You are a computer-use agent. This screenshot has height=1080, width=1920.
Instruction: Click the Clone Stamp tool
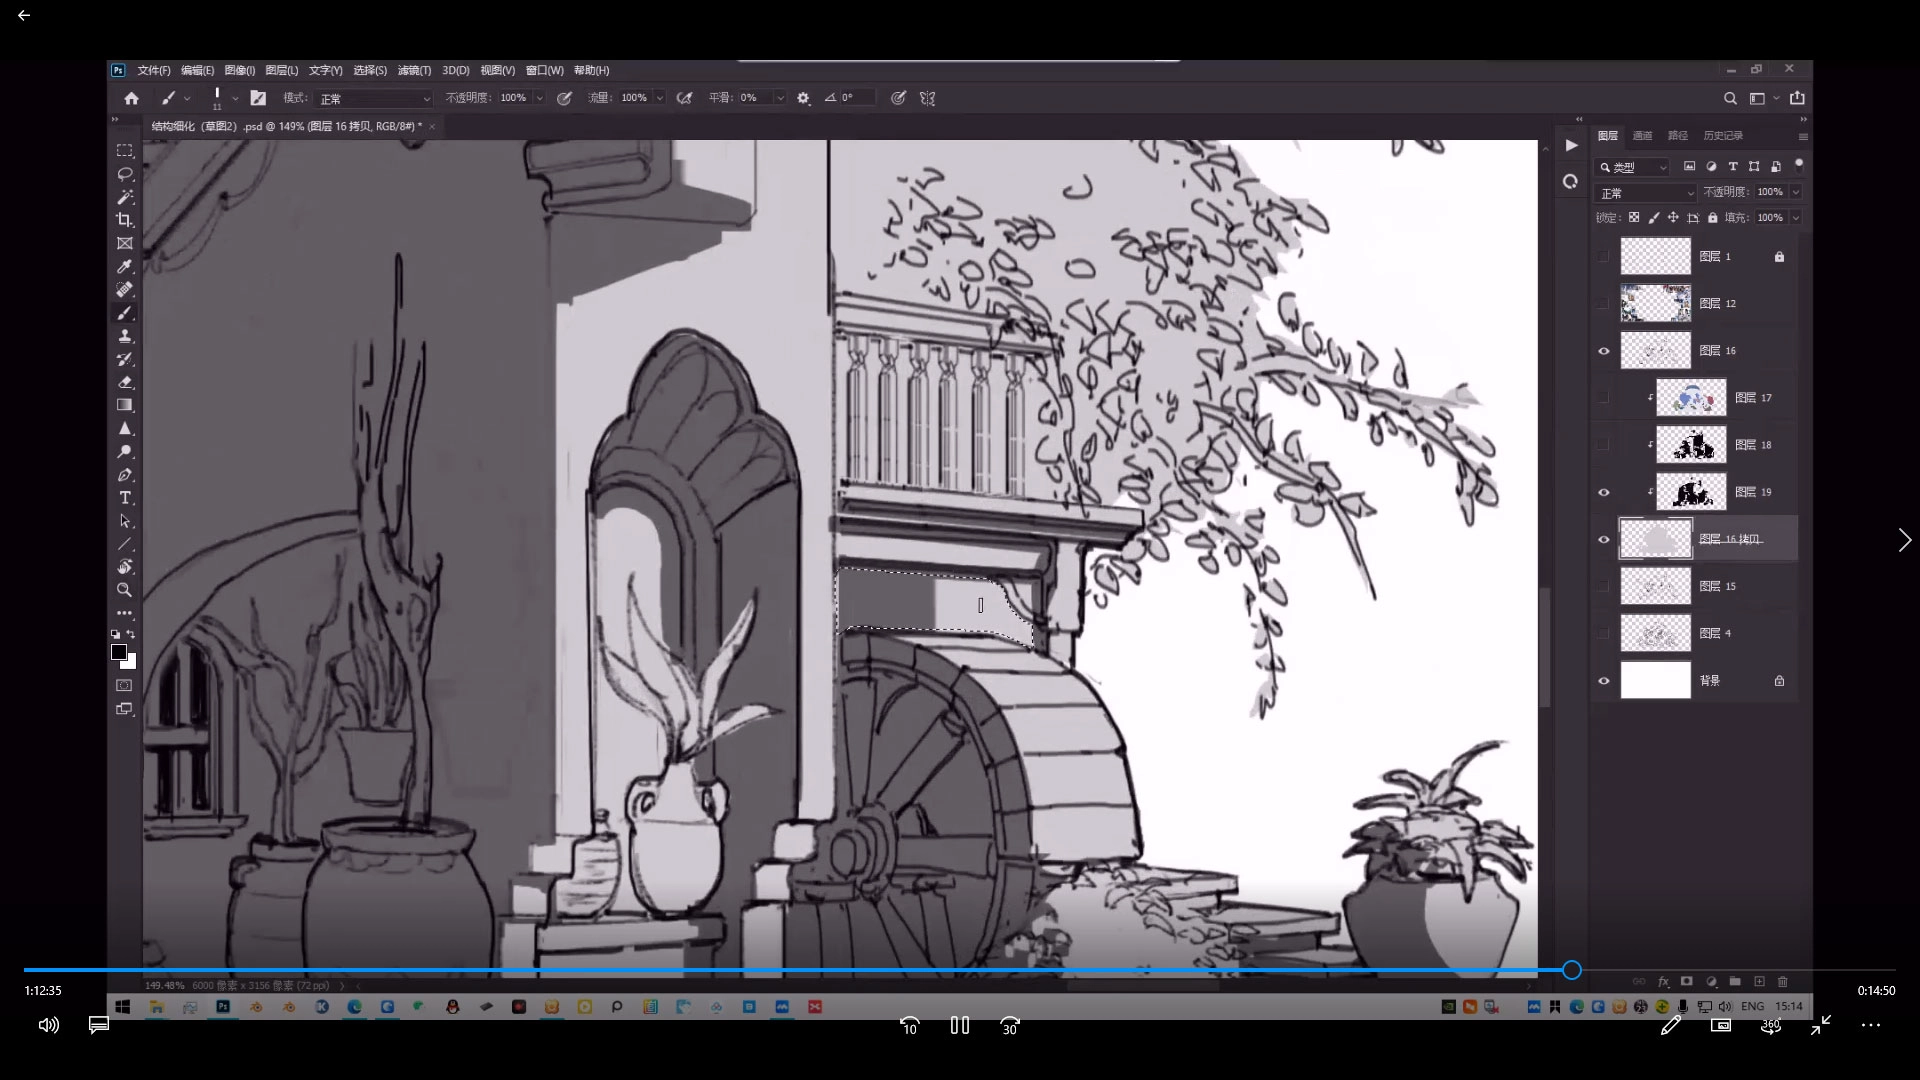pyautogui.click(x=125, y=336)
